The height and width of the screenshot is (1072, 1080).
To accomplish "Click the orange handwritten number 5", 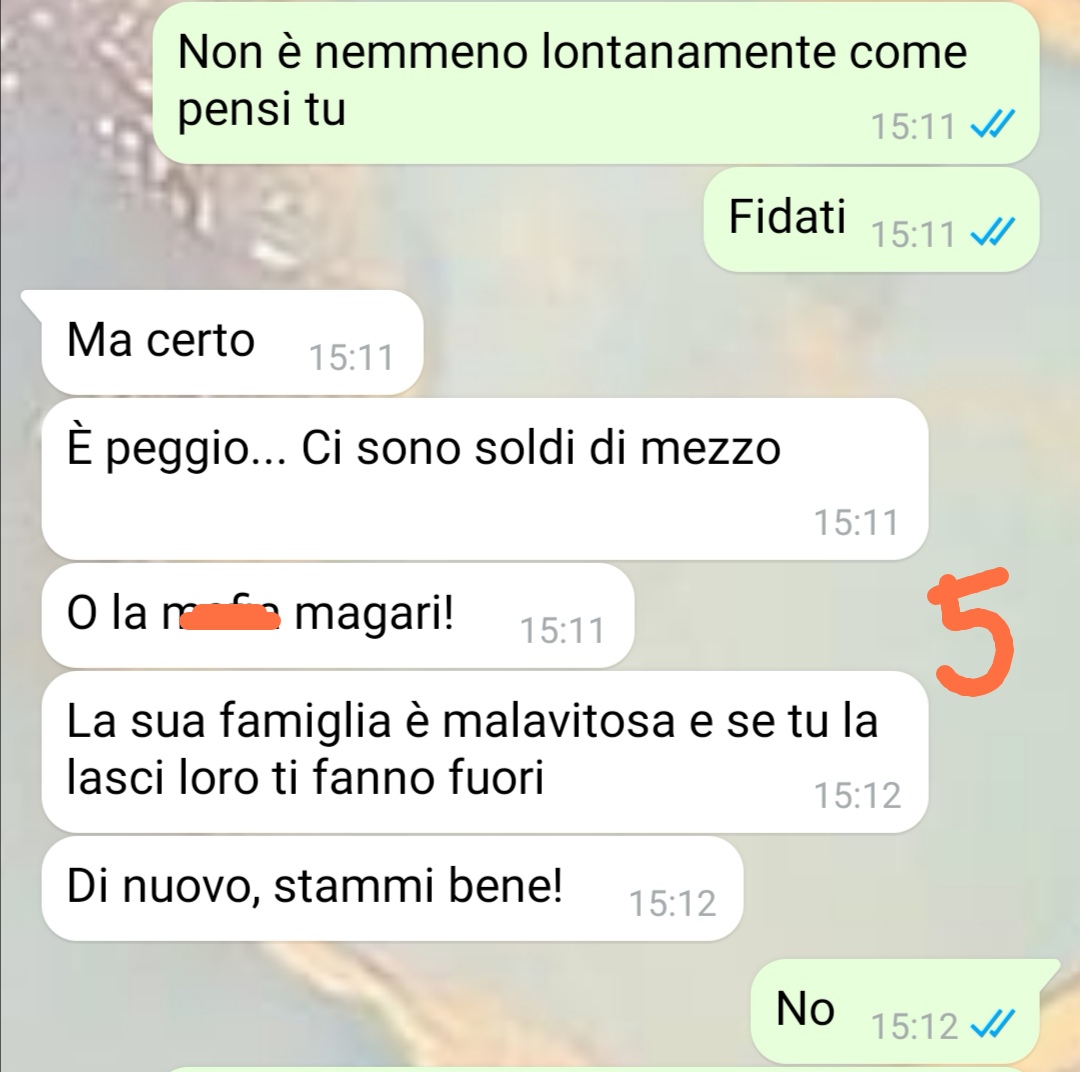I will click(x=972, y=632).
